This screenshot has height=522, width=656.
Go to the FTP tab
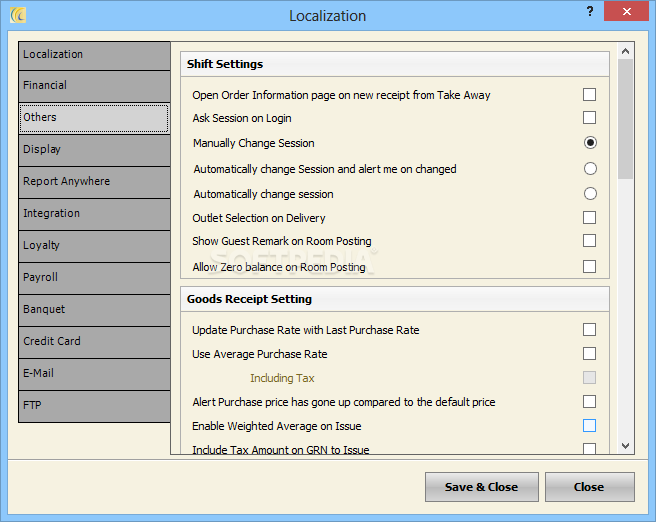coord(95,406)
